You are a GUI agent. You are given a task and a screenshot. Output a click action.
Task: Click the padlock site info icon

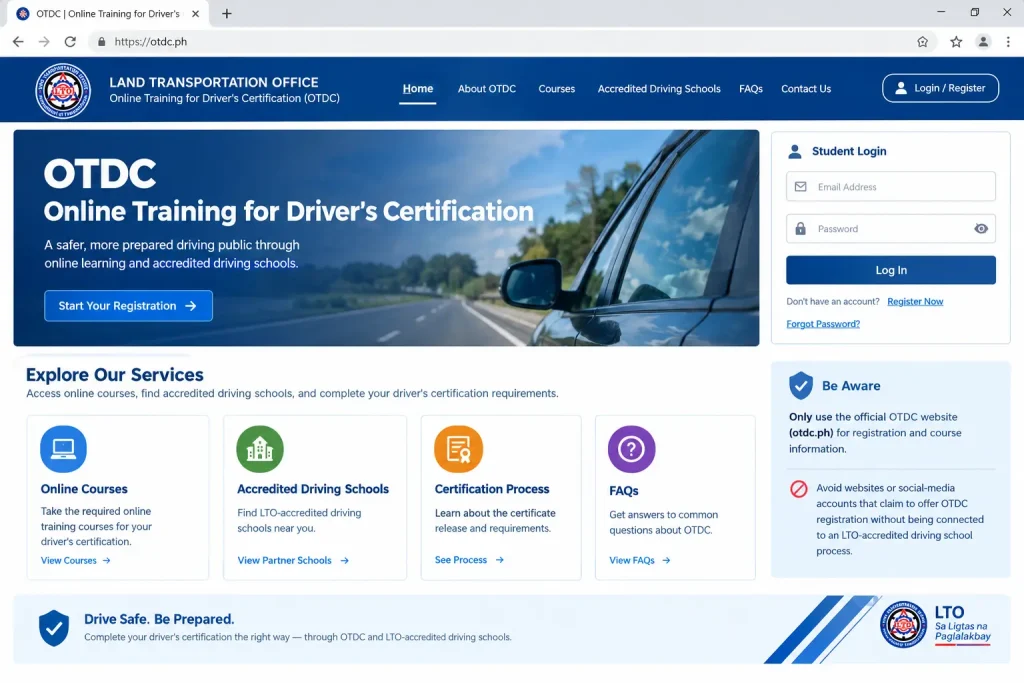(101, 42)
